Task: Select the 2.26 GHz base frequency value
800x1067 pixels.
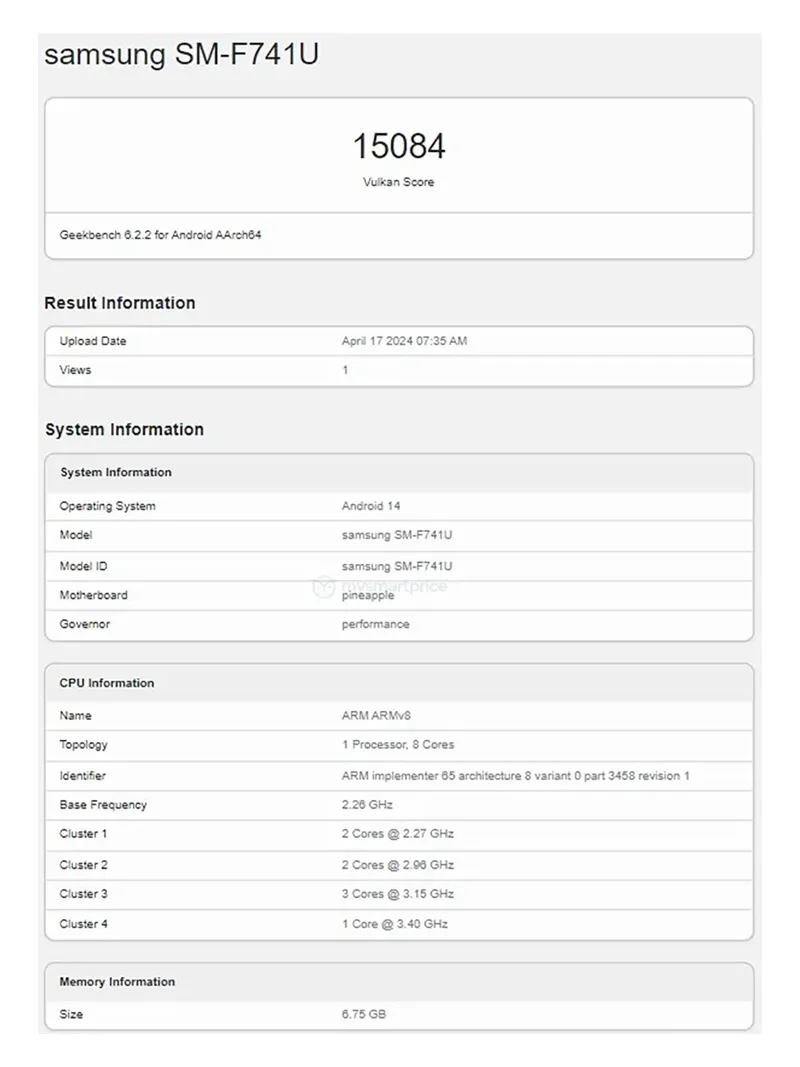Action: click(x=367, y=805)
